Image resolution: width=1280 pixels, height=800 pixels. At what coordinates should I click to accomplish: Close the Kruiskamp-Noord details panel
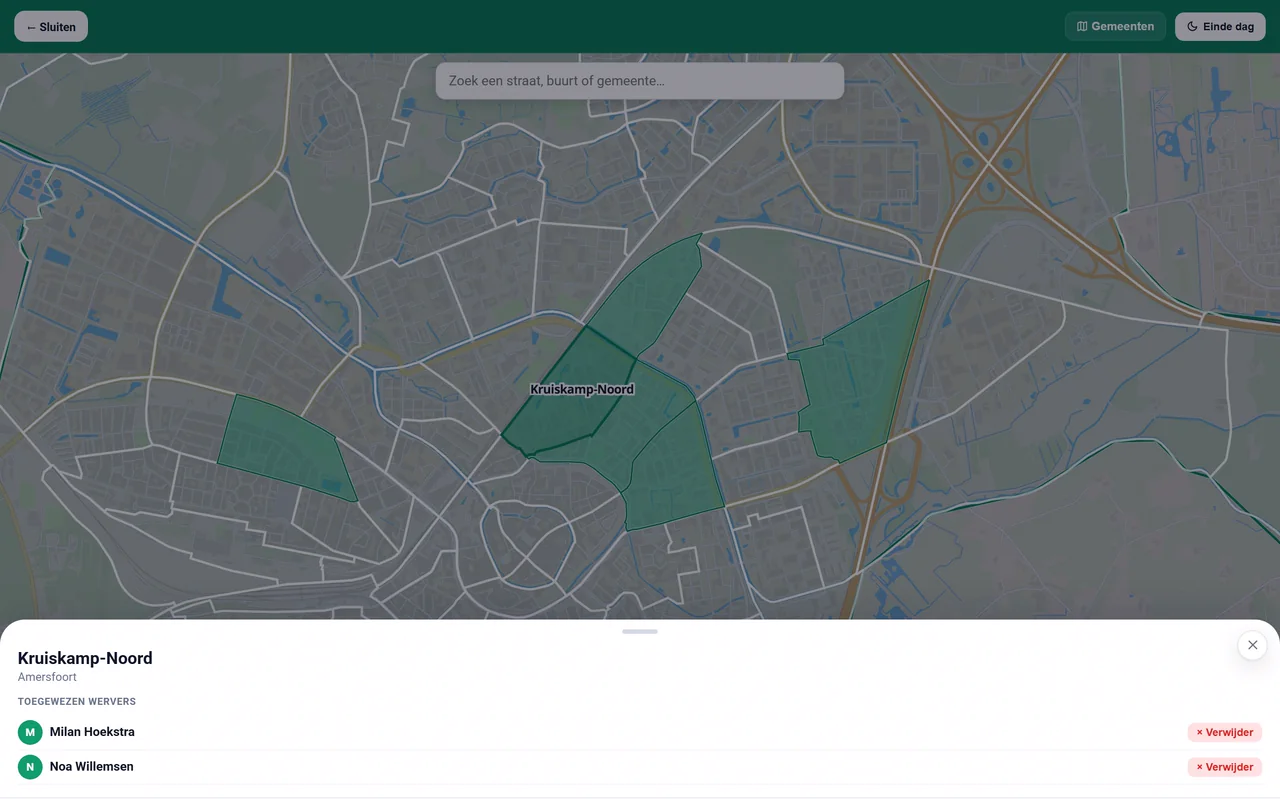click(1252, 645)
